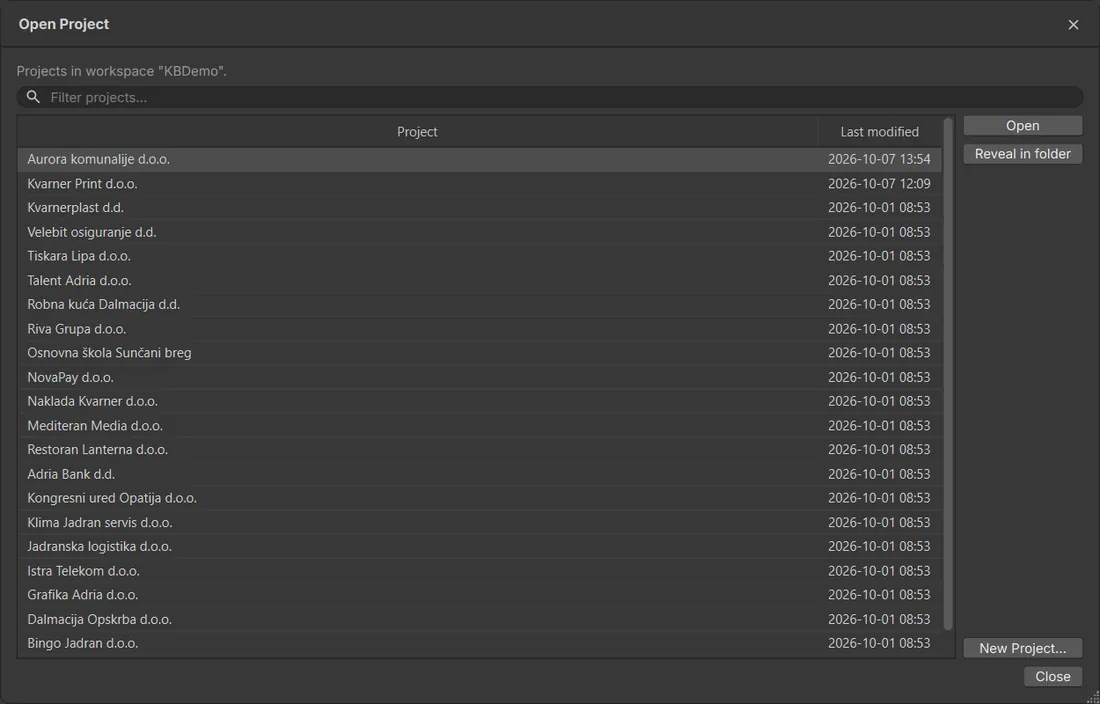Select Robna kuća Dalmacija d.d. project
Image resolution: width=1100 pixels, height=704 pixels.
coord(480,304)
